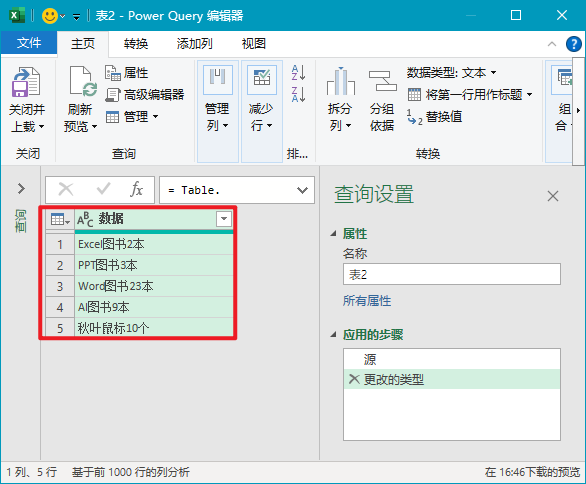Expand the formula bar dropdown arrow

click(302, 190)
